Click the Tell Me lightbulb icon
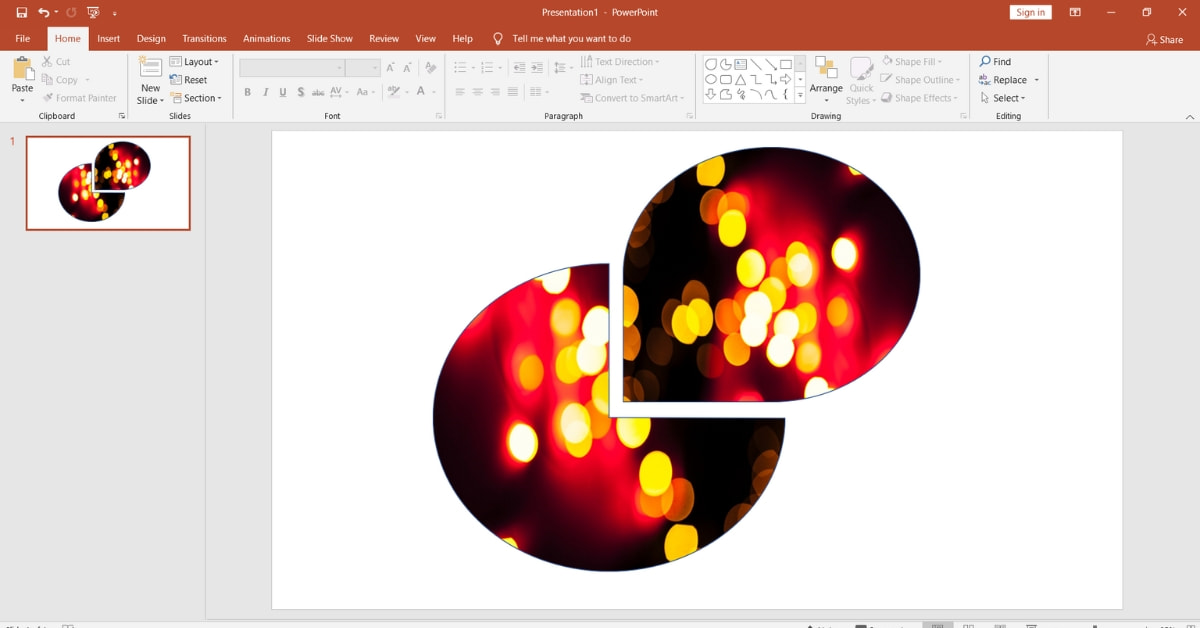1200x628 pixels. coord(498,38)
